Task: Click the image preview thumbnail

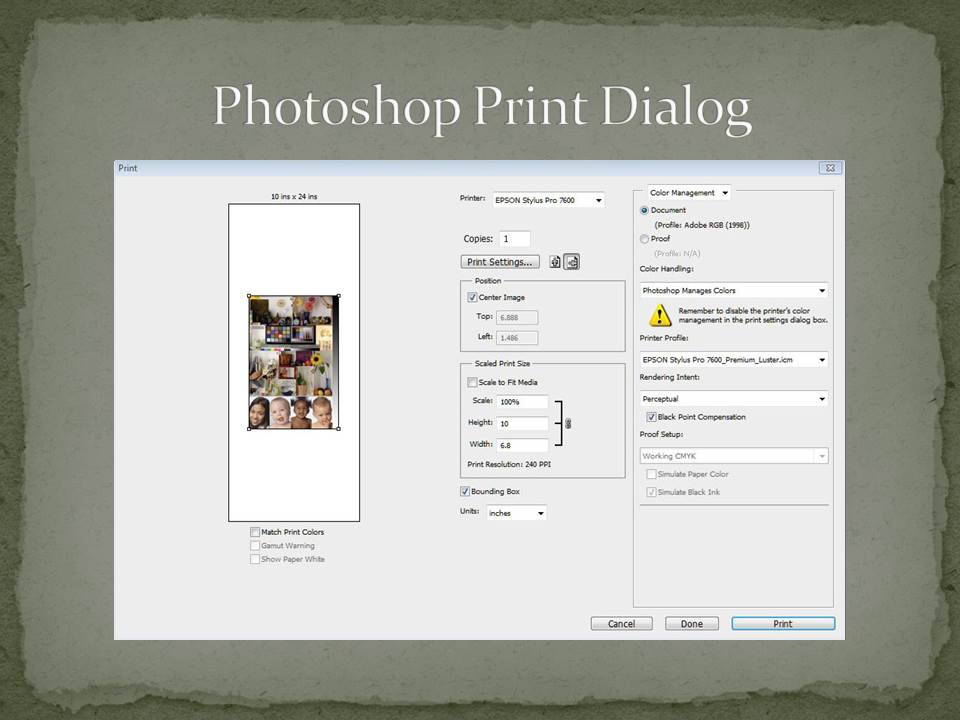Action: pos(293,362)
